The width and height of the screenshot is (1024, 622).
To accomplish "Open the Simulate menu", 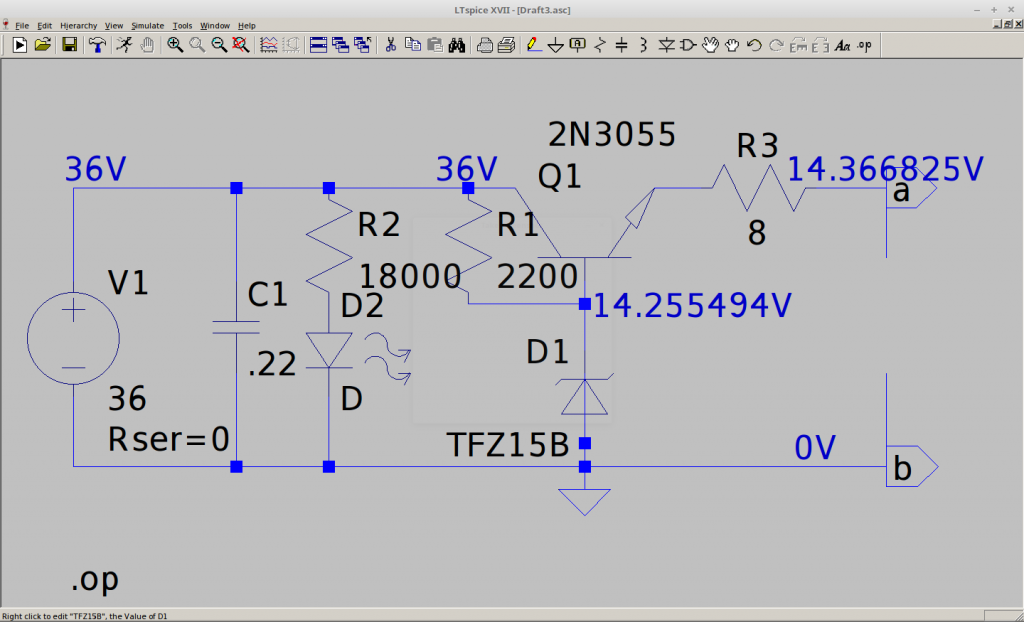I will pyautogui.click(x=147, y=25).
